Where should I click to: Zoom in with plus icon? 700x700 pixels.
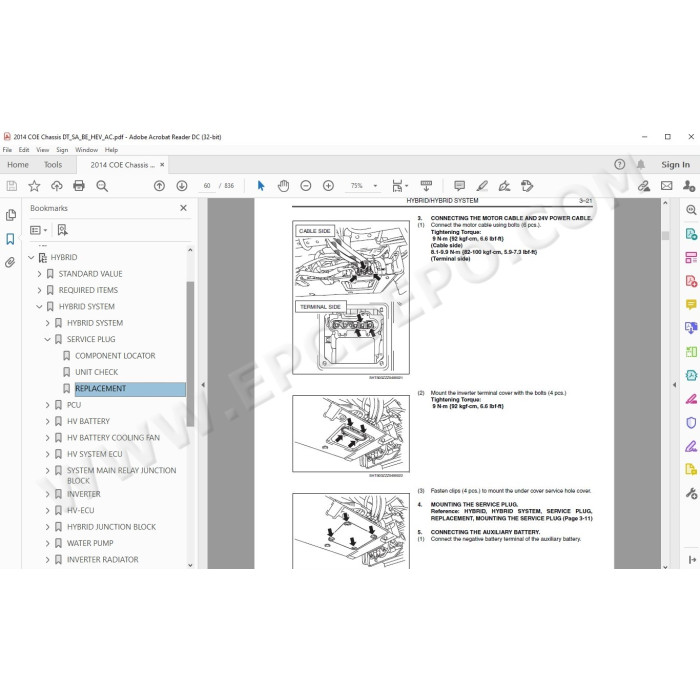(329, 186)
